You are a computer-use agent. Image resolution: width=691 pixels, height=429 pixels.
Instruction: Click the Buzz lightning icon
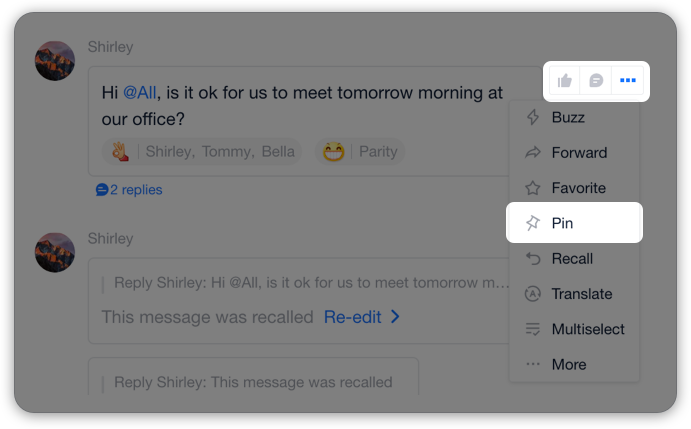[x=533, y=117]
